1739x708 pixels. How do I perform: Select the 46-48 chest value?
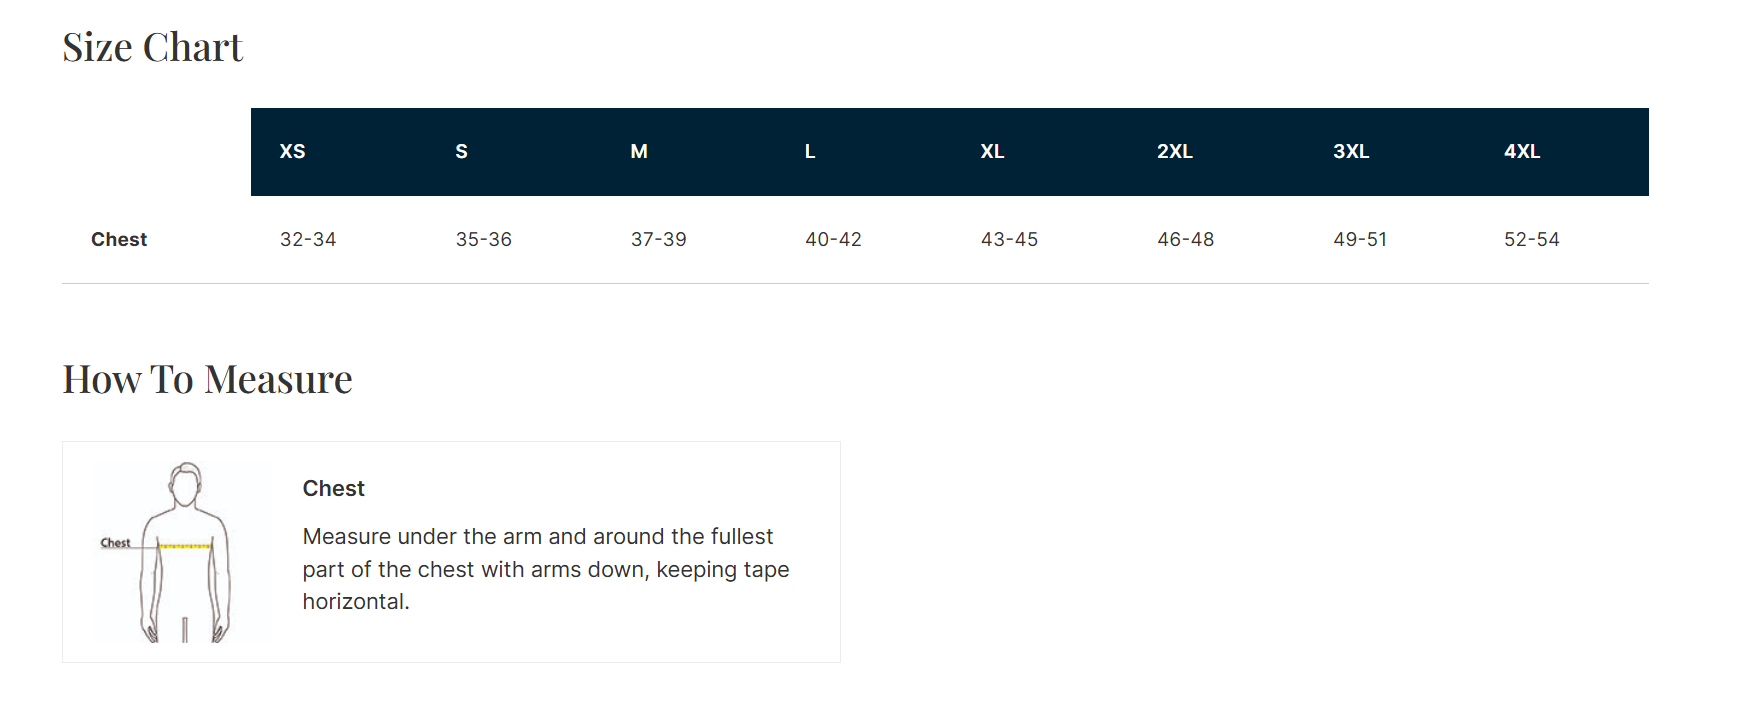(x=1186, y=240)
